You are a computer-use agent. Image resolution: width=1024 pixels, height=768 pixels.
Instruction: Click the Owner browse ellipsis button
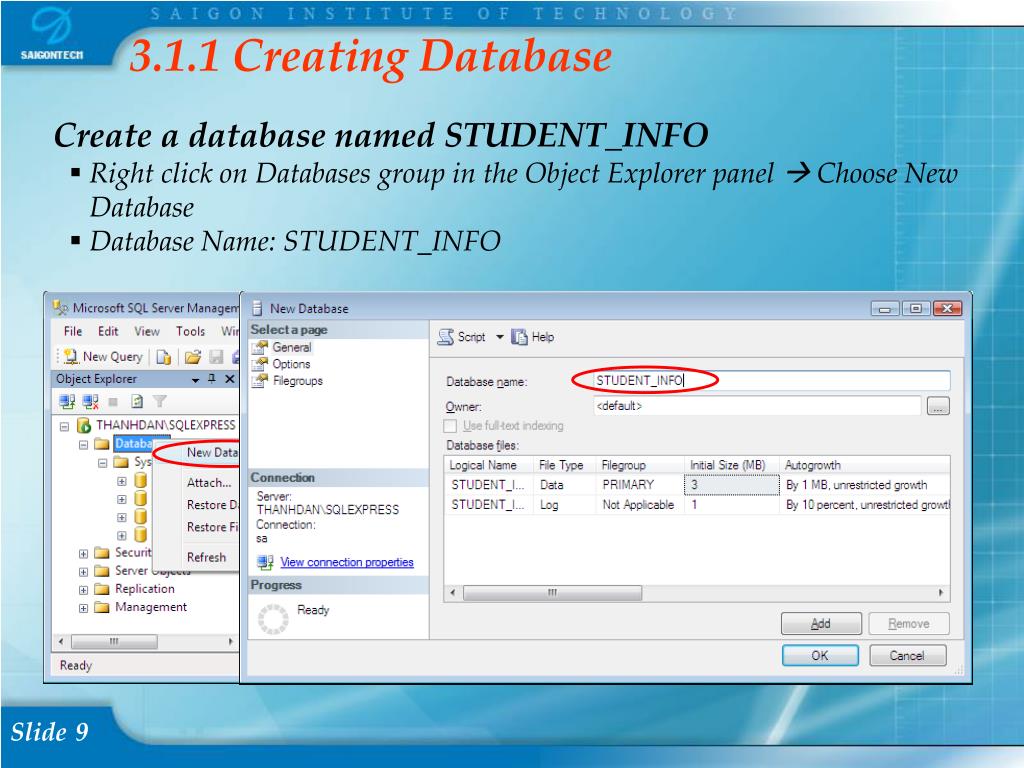[x=938, y=406]
